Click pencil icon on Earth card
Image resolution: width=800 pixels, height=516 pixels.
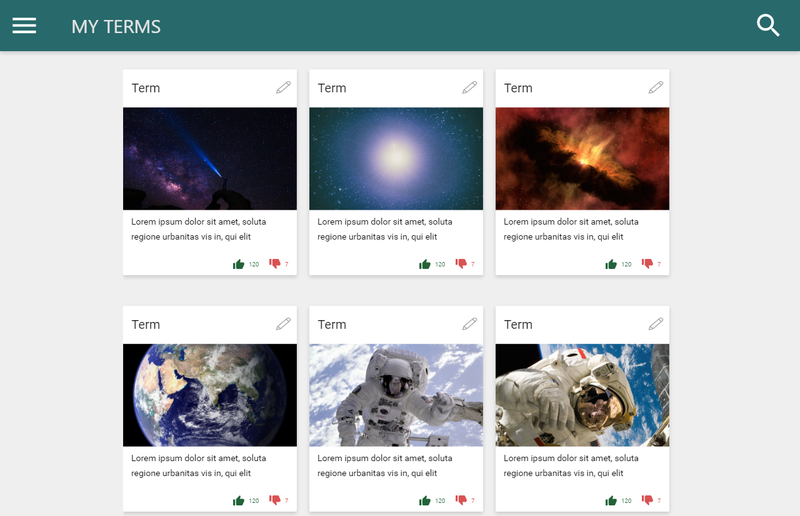click(283, 324)
